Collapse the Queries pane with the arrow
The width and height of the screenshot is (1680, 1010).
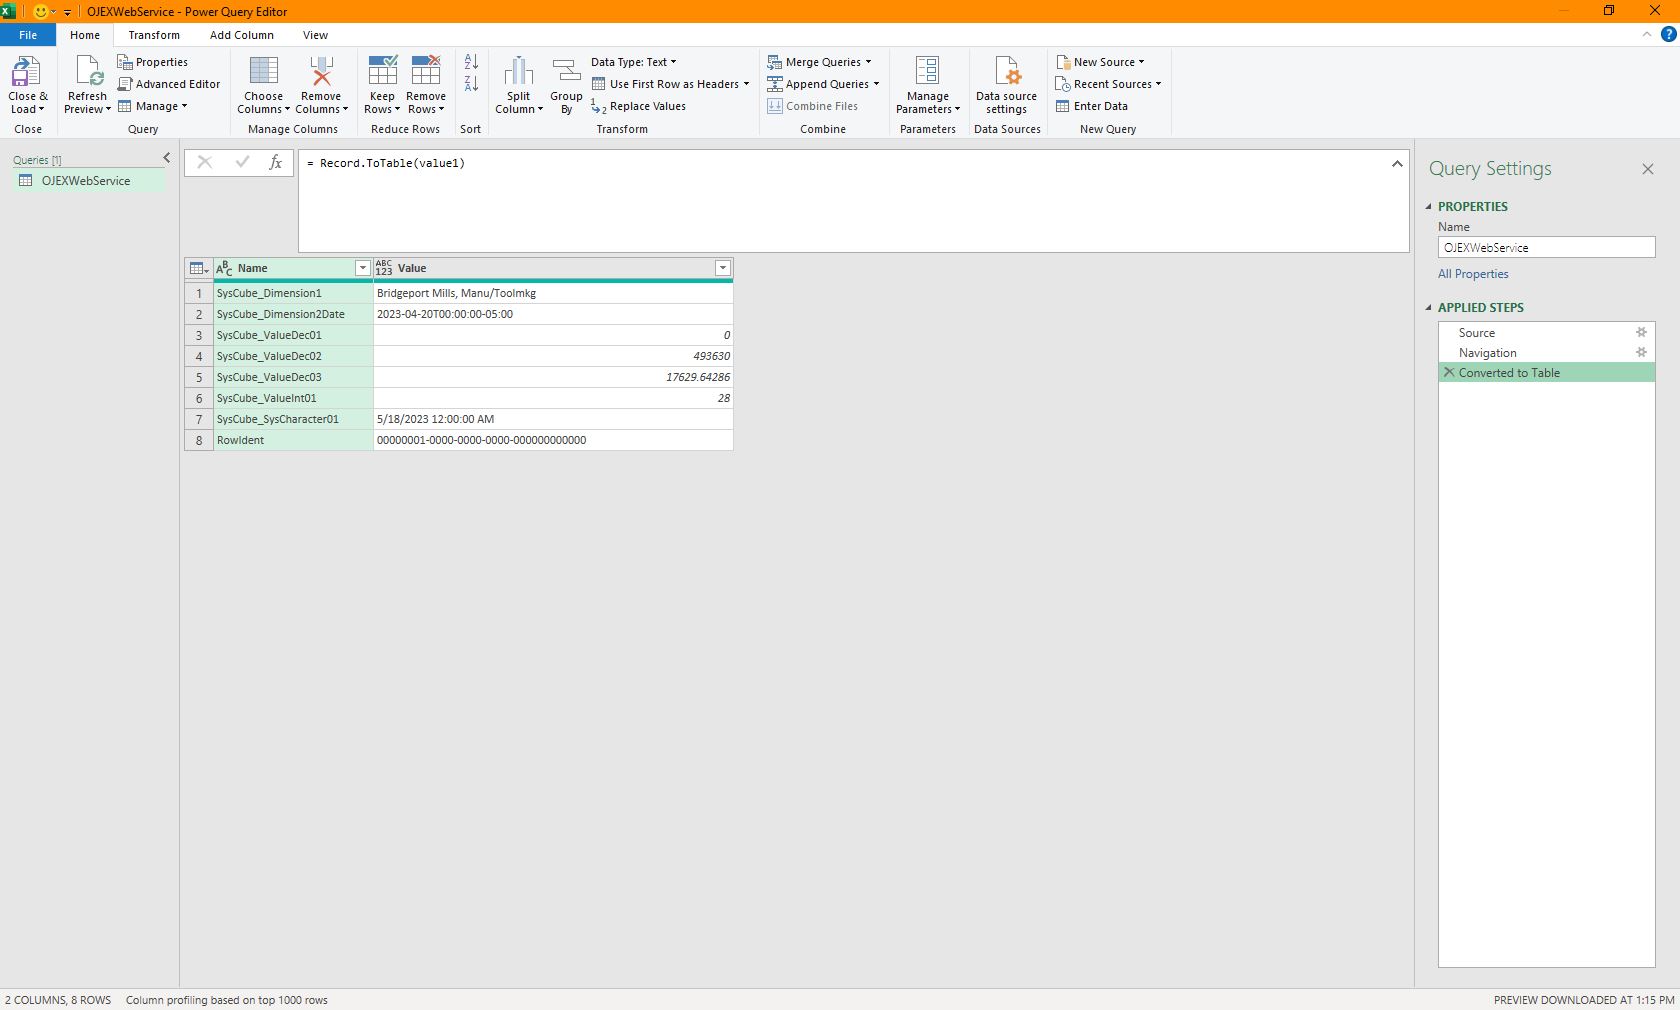(x=167, y=158)
